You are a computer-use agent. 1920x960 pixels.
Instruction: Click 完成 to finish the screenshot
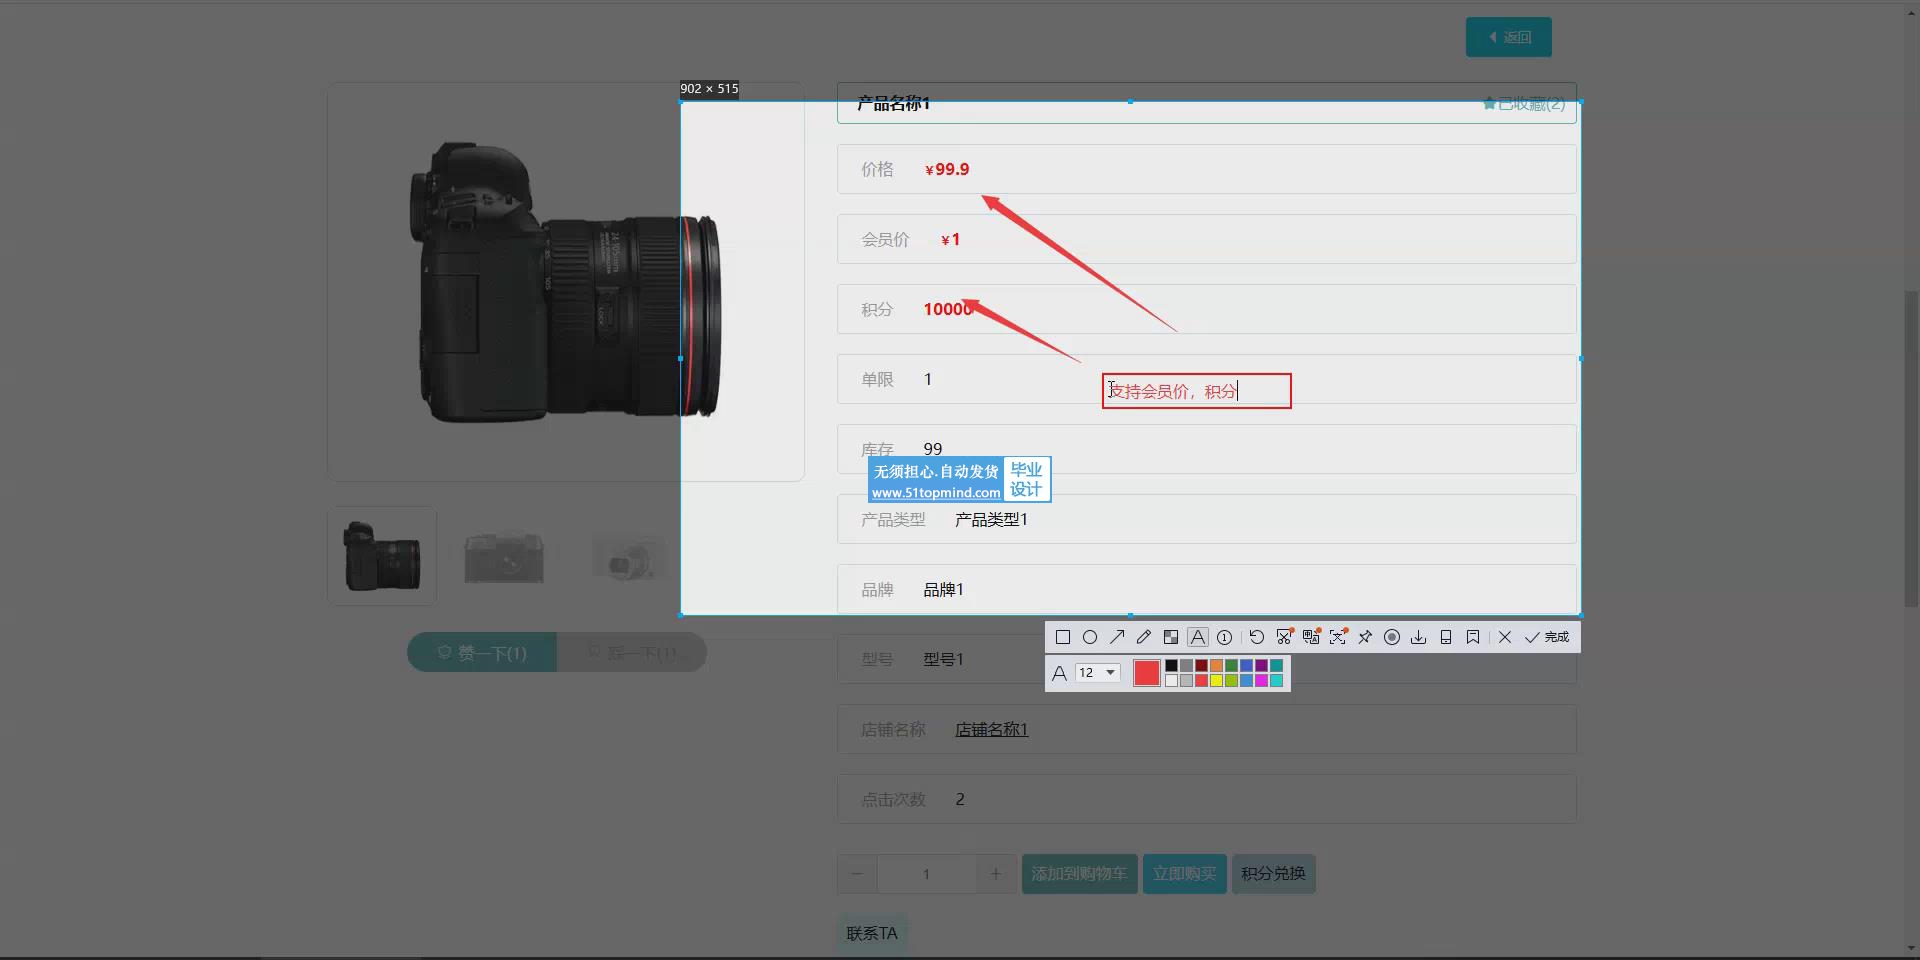point(1547,637)
